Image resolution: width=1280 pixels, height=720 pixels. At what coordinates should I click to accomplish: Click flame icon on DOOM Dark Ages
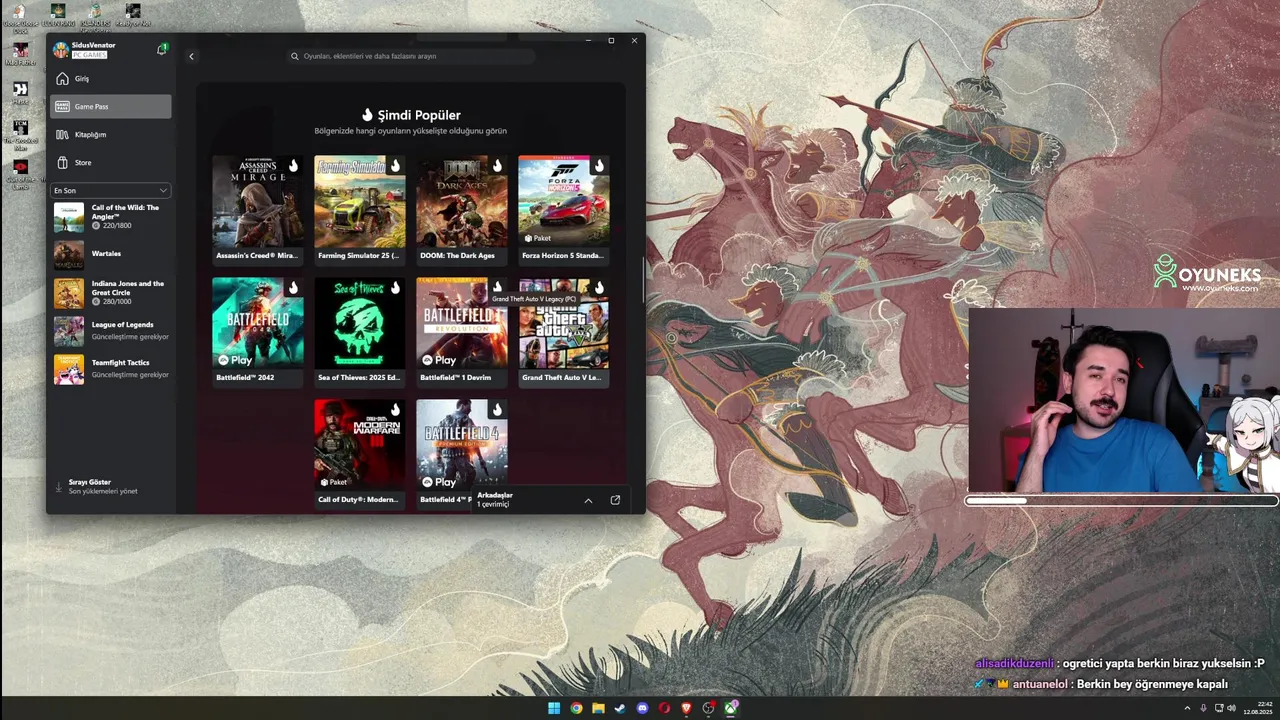click(497, 166)
